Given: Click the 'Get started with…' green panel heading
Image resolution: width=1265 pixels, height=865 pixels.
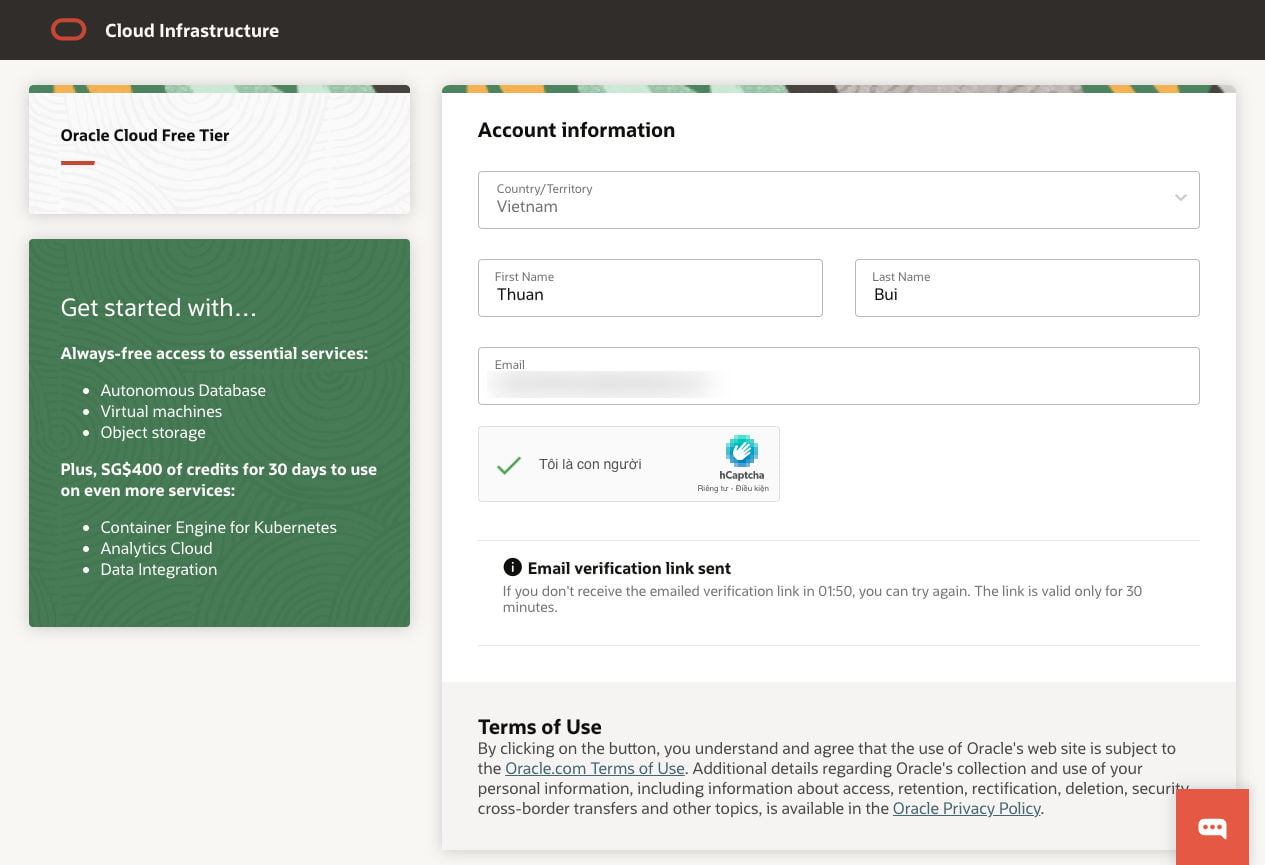Looking at the screenshot, I should pos(159,308).
